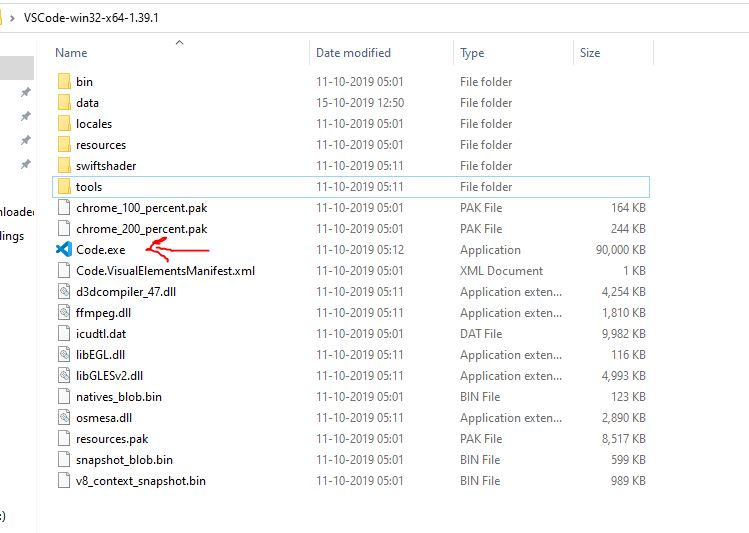Click the data folder icon
749x533 pixels.
(64, 103)
